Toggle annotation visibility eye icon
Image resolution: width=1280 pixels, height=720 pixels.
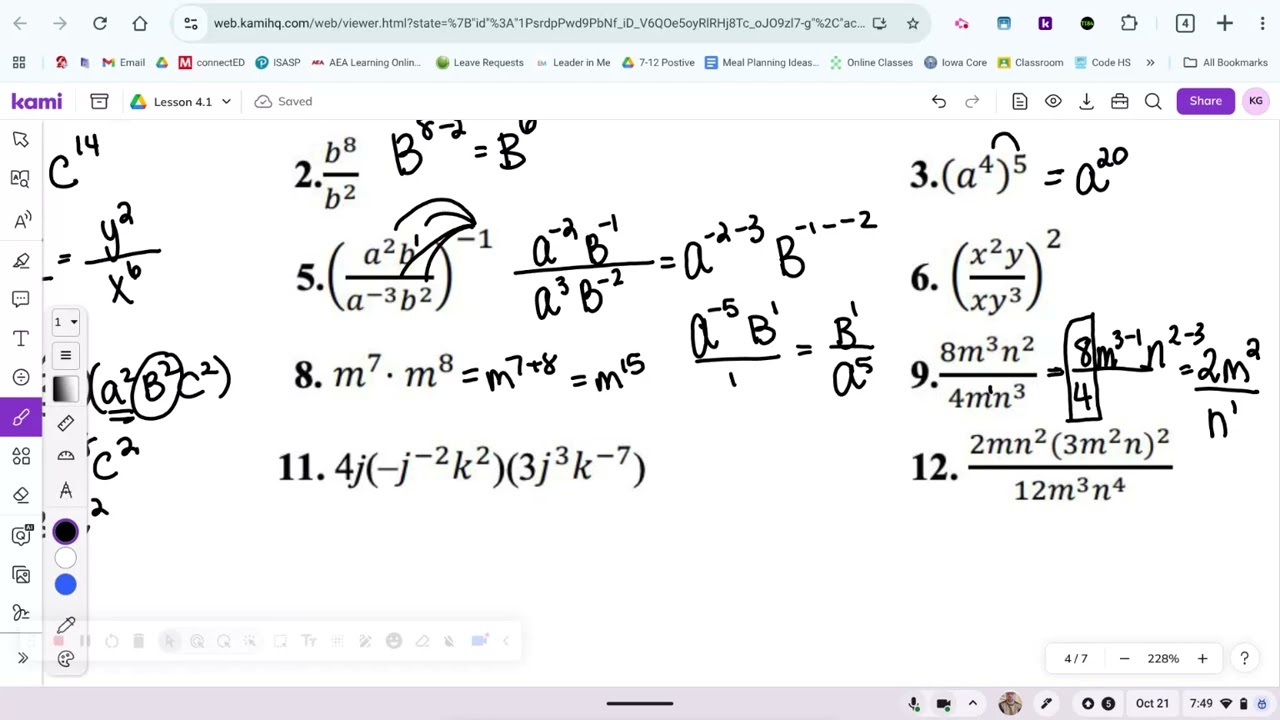pyautogui.click(x=1053, y=101)
